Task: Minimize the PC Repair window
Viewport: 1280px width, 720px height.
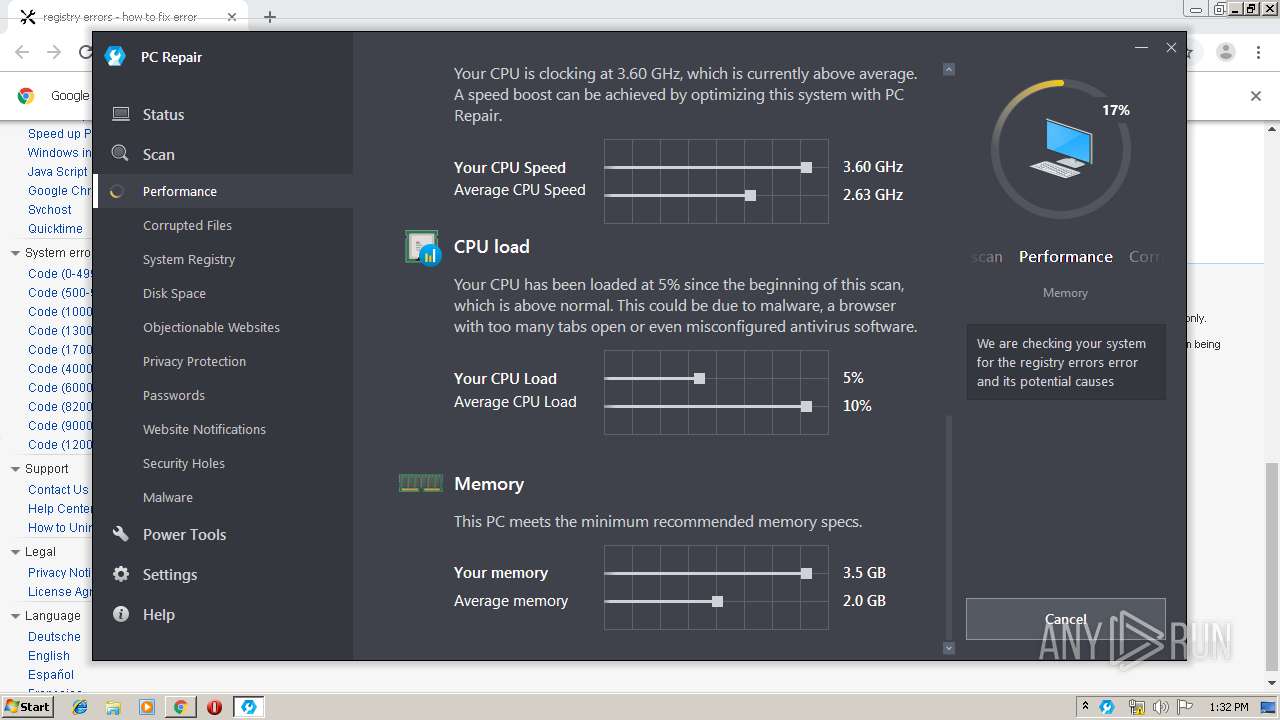Action: pos(1141,47)
